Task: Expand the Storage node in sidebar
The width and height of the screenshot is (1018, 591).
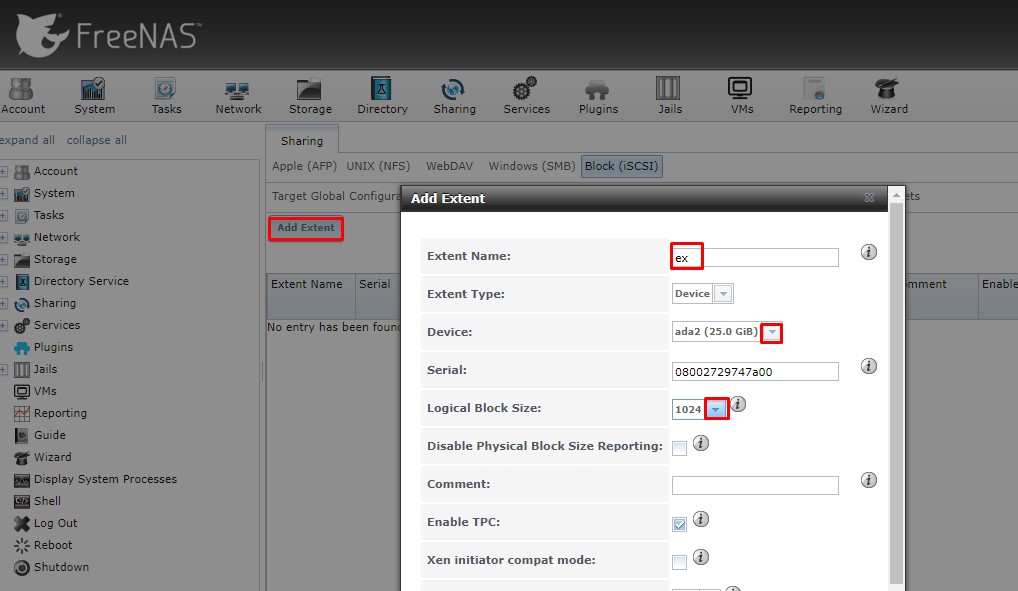Action: tap(3, 260)
